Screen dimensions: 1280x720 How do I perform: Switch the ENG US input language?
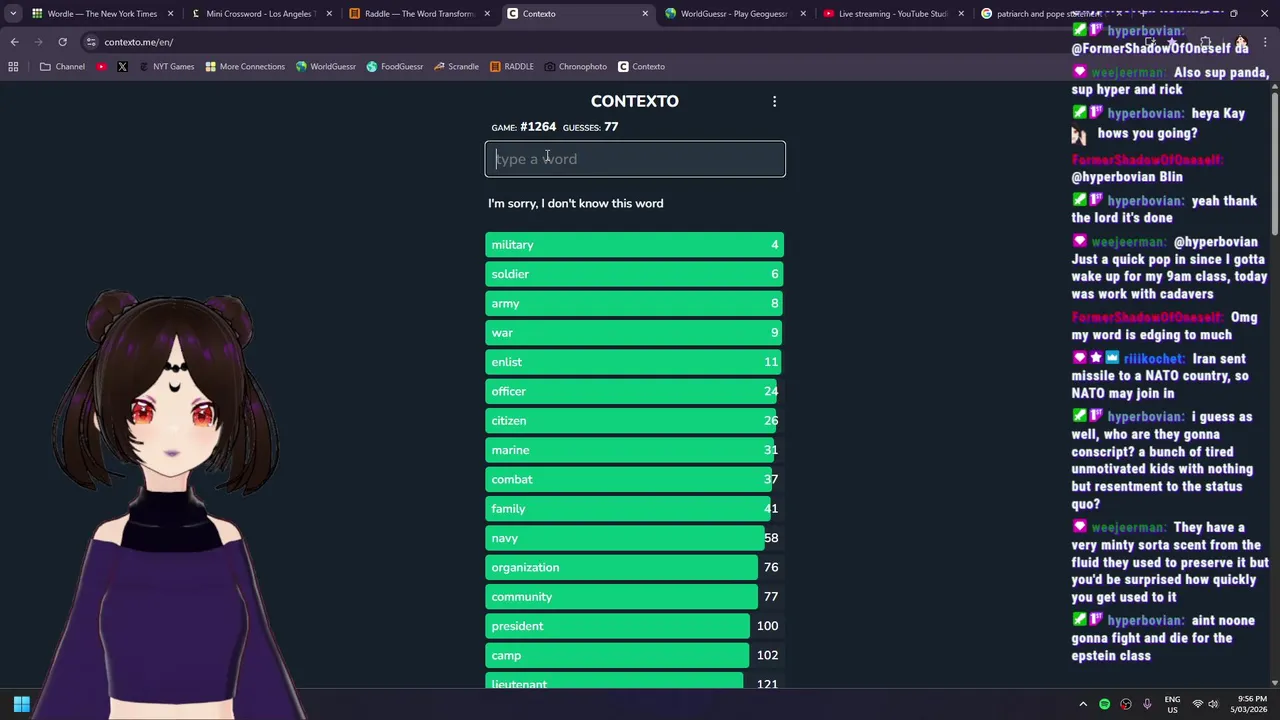tap(1173, 704)
